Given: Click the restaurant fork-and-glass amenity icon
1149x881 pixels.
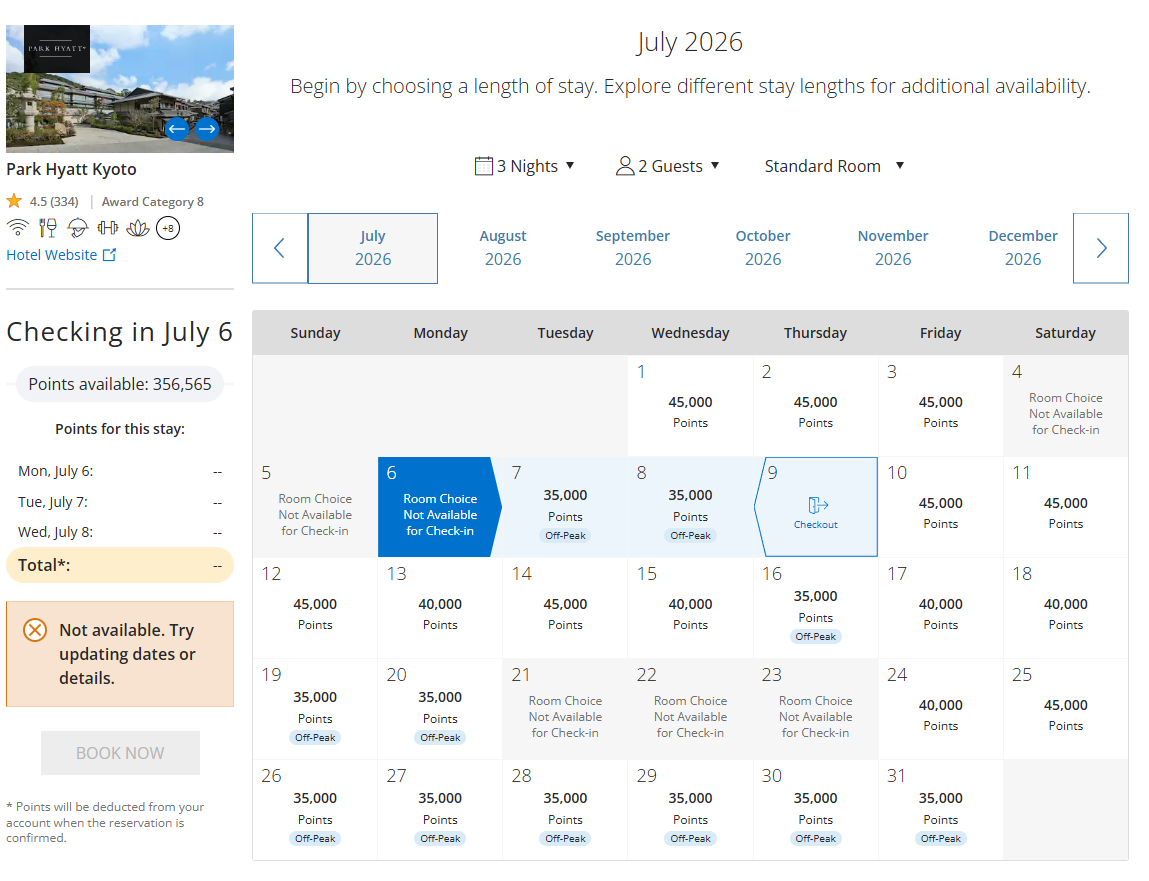Looking at the screenshot, I should [x=47, y=227].
